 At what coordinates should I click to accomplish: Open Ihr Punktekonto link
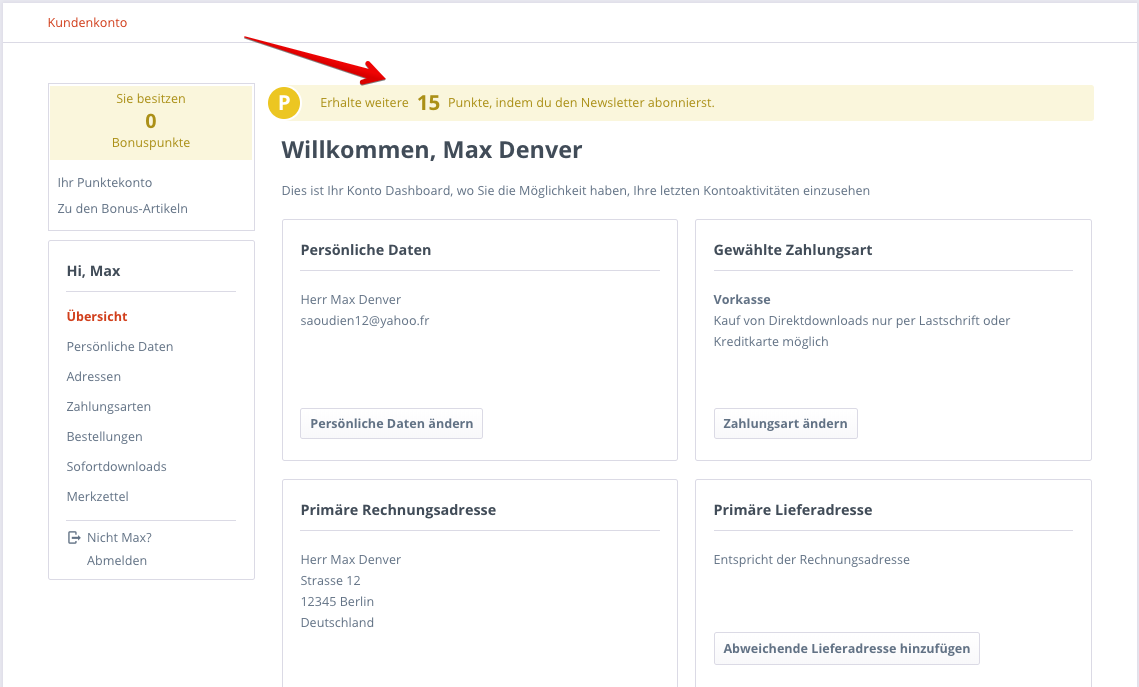coord(105,182)
